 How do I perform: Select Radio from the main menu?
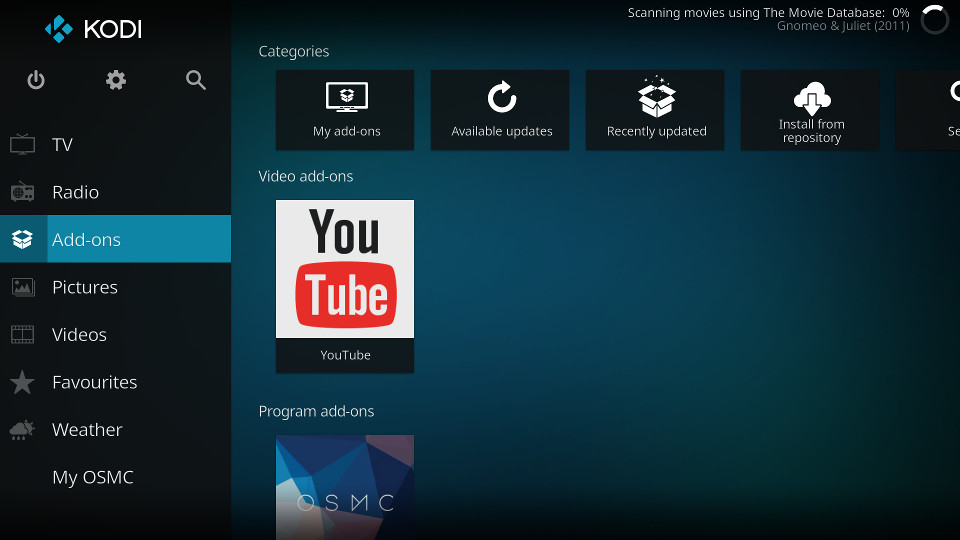[x=115, y=192]
